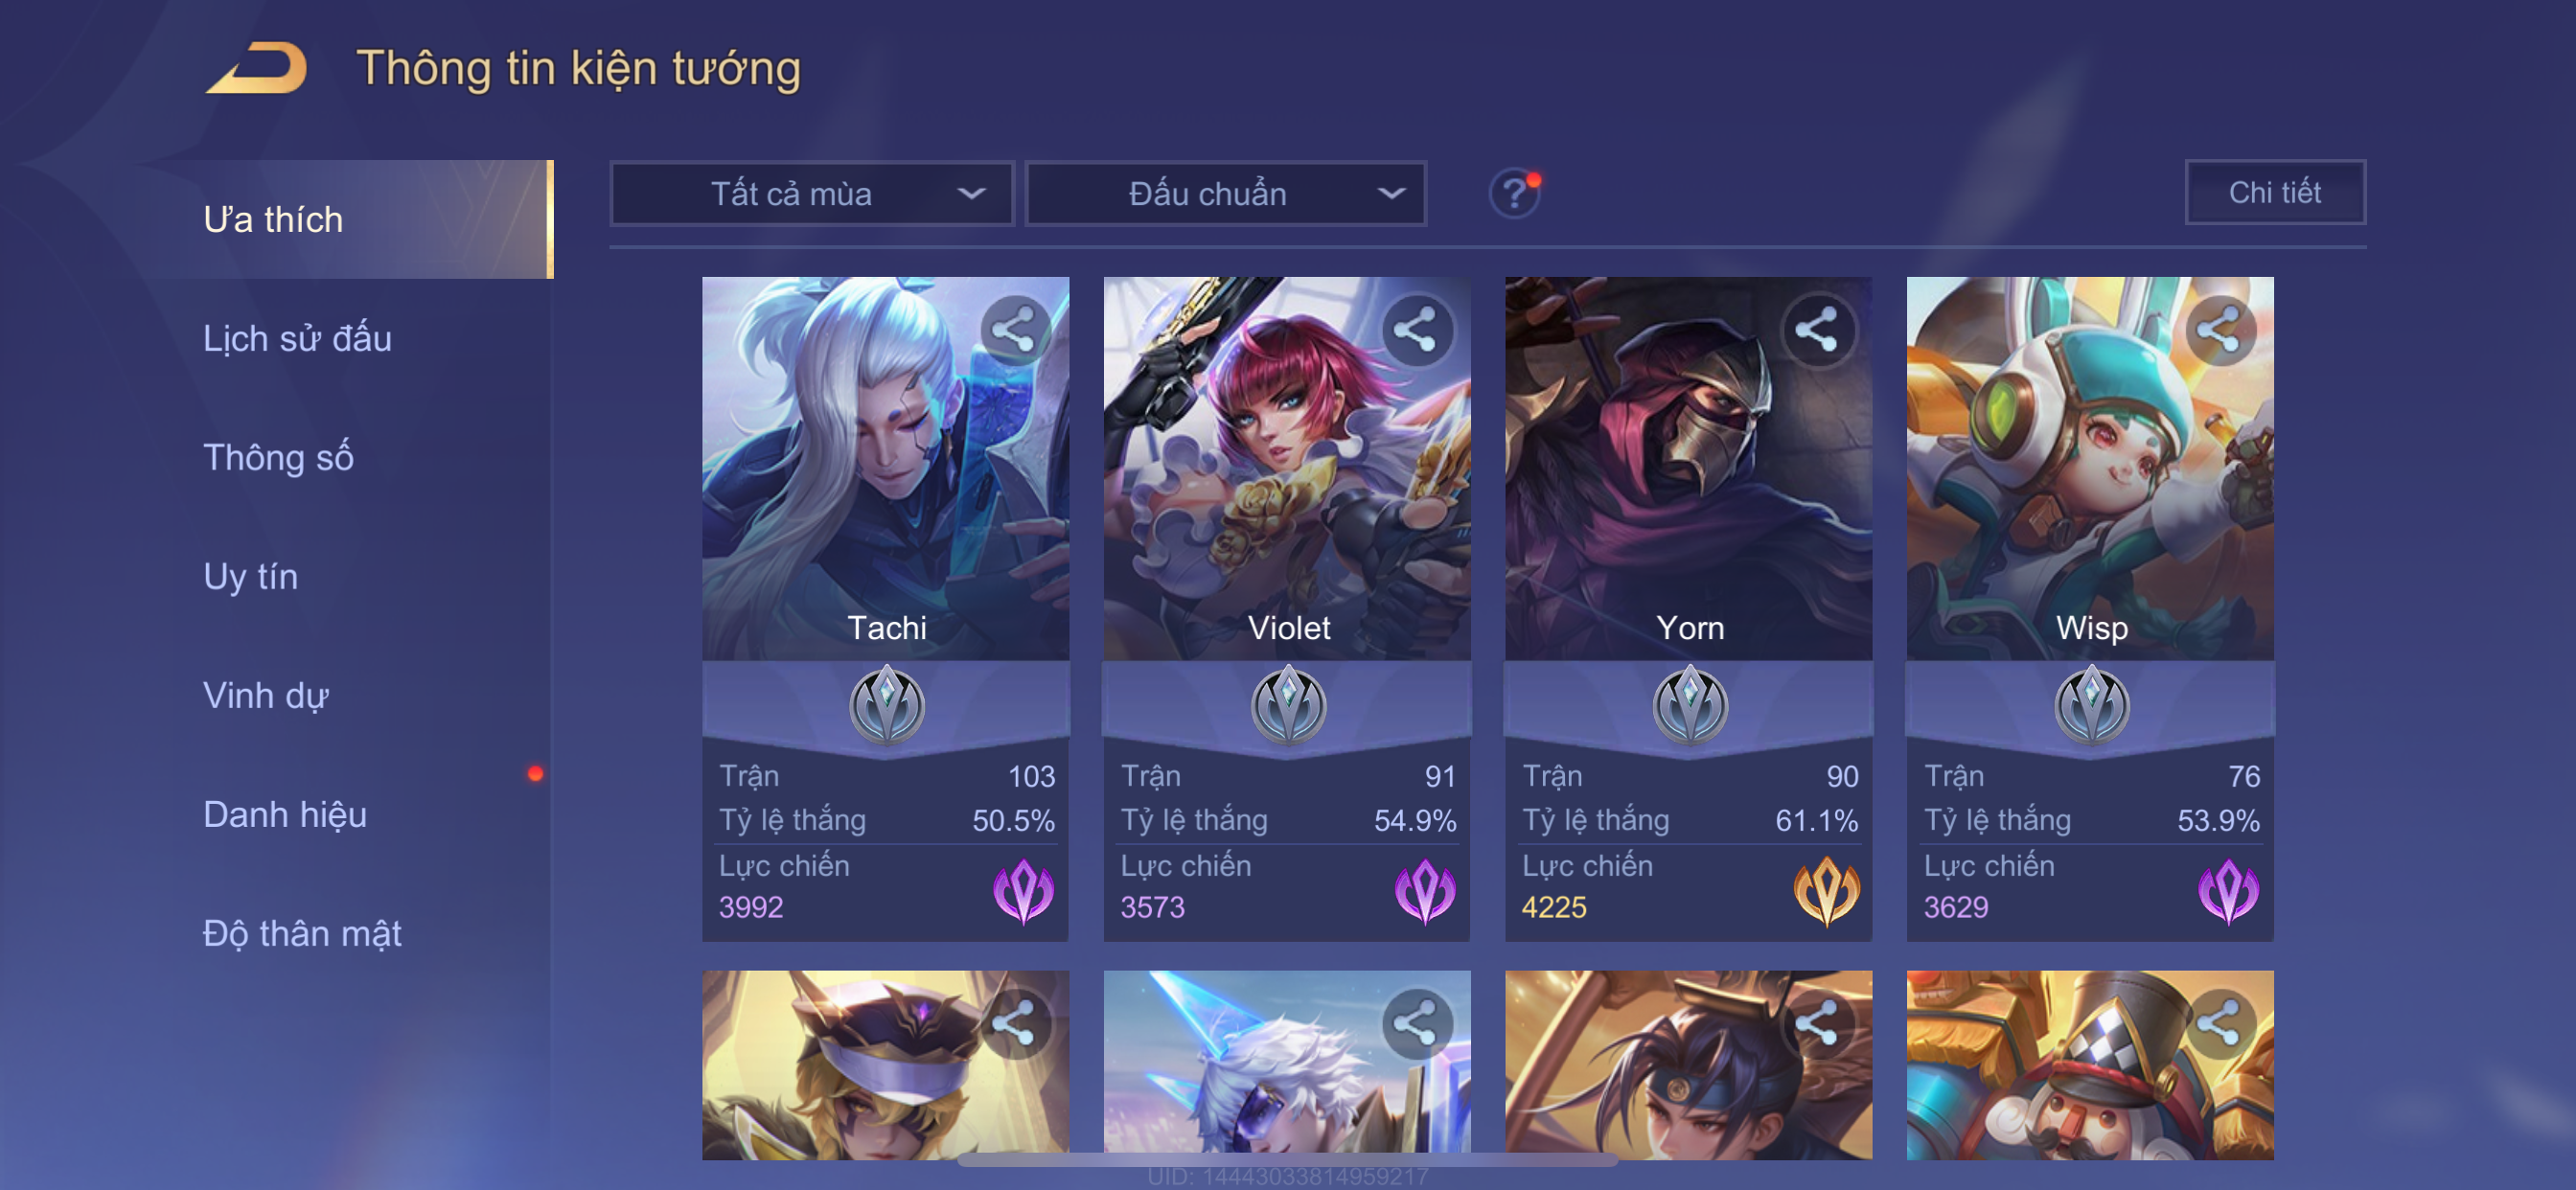
Task: Click the golden back arrow icon
Action: point(257,68)
